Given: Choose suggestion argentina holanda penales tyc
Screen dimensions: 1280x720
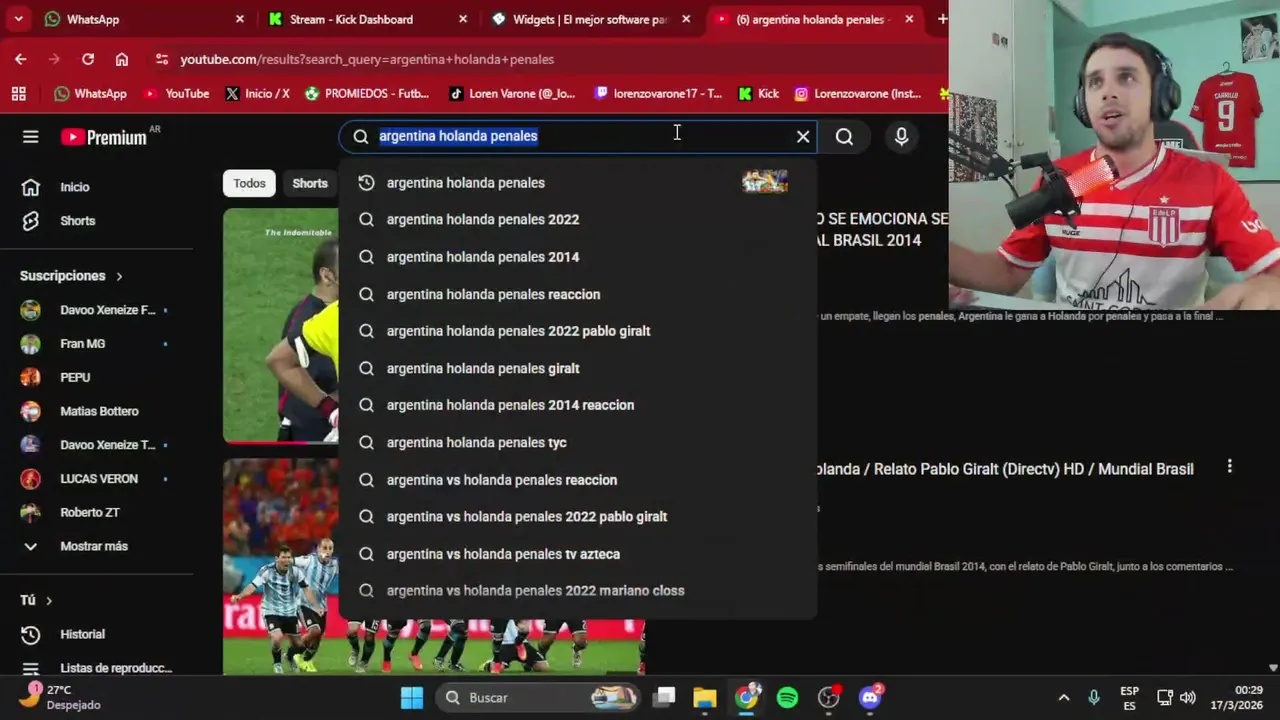Looking at the screenshot, I should click(x=577, y=442).
